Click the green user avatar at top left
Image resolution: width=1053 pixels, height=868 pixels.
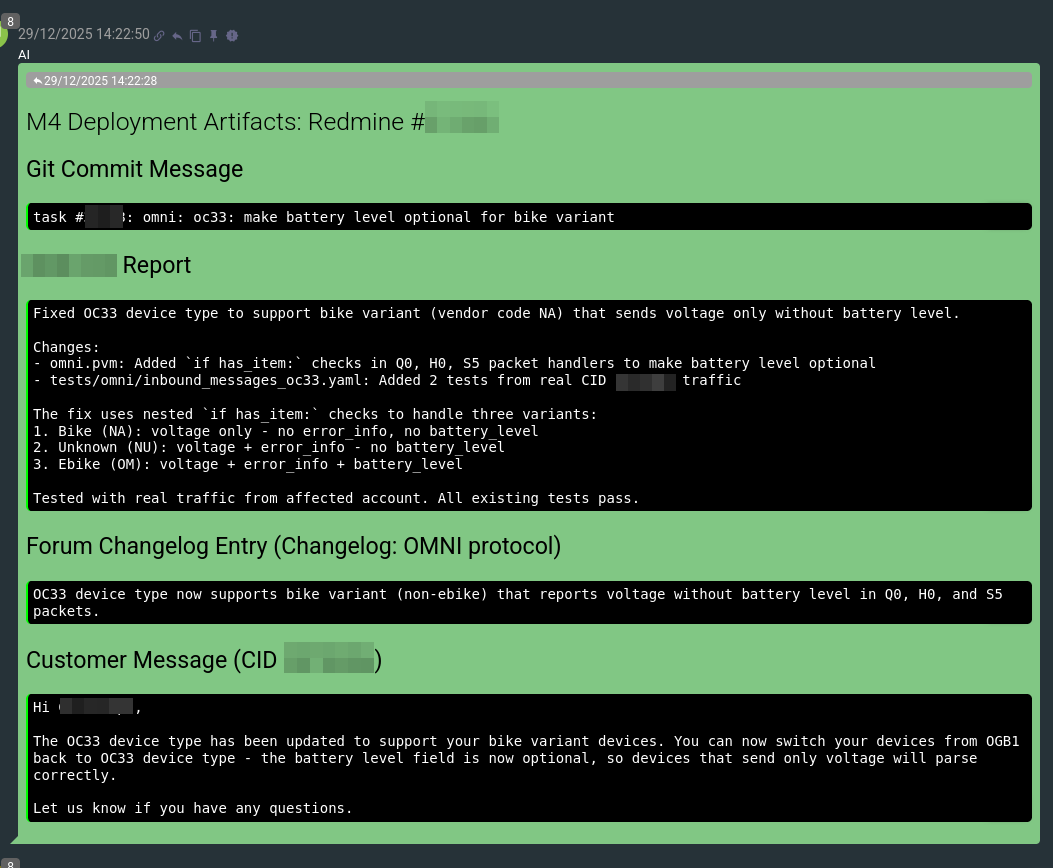(x=3, y=36)
